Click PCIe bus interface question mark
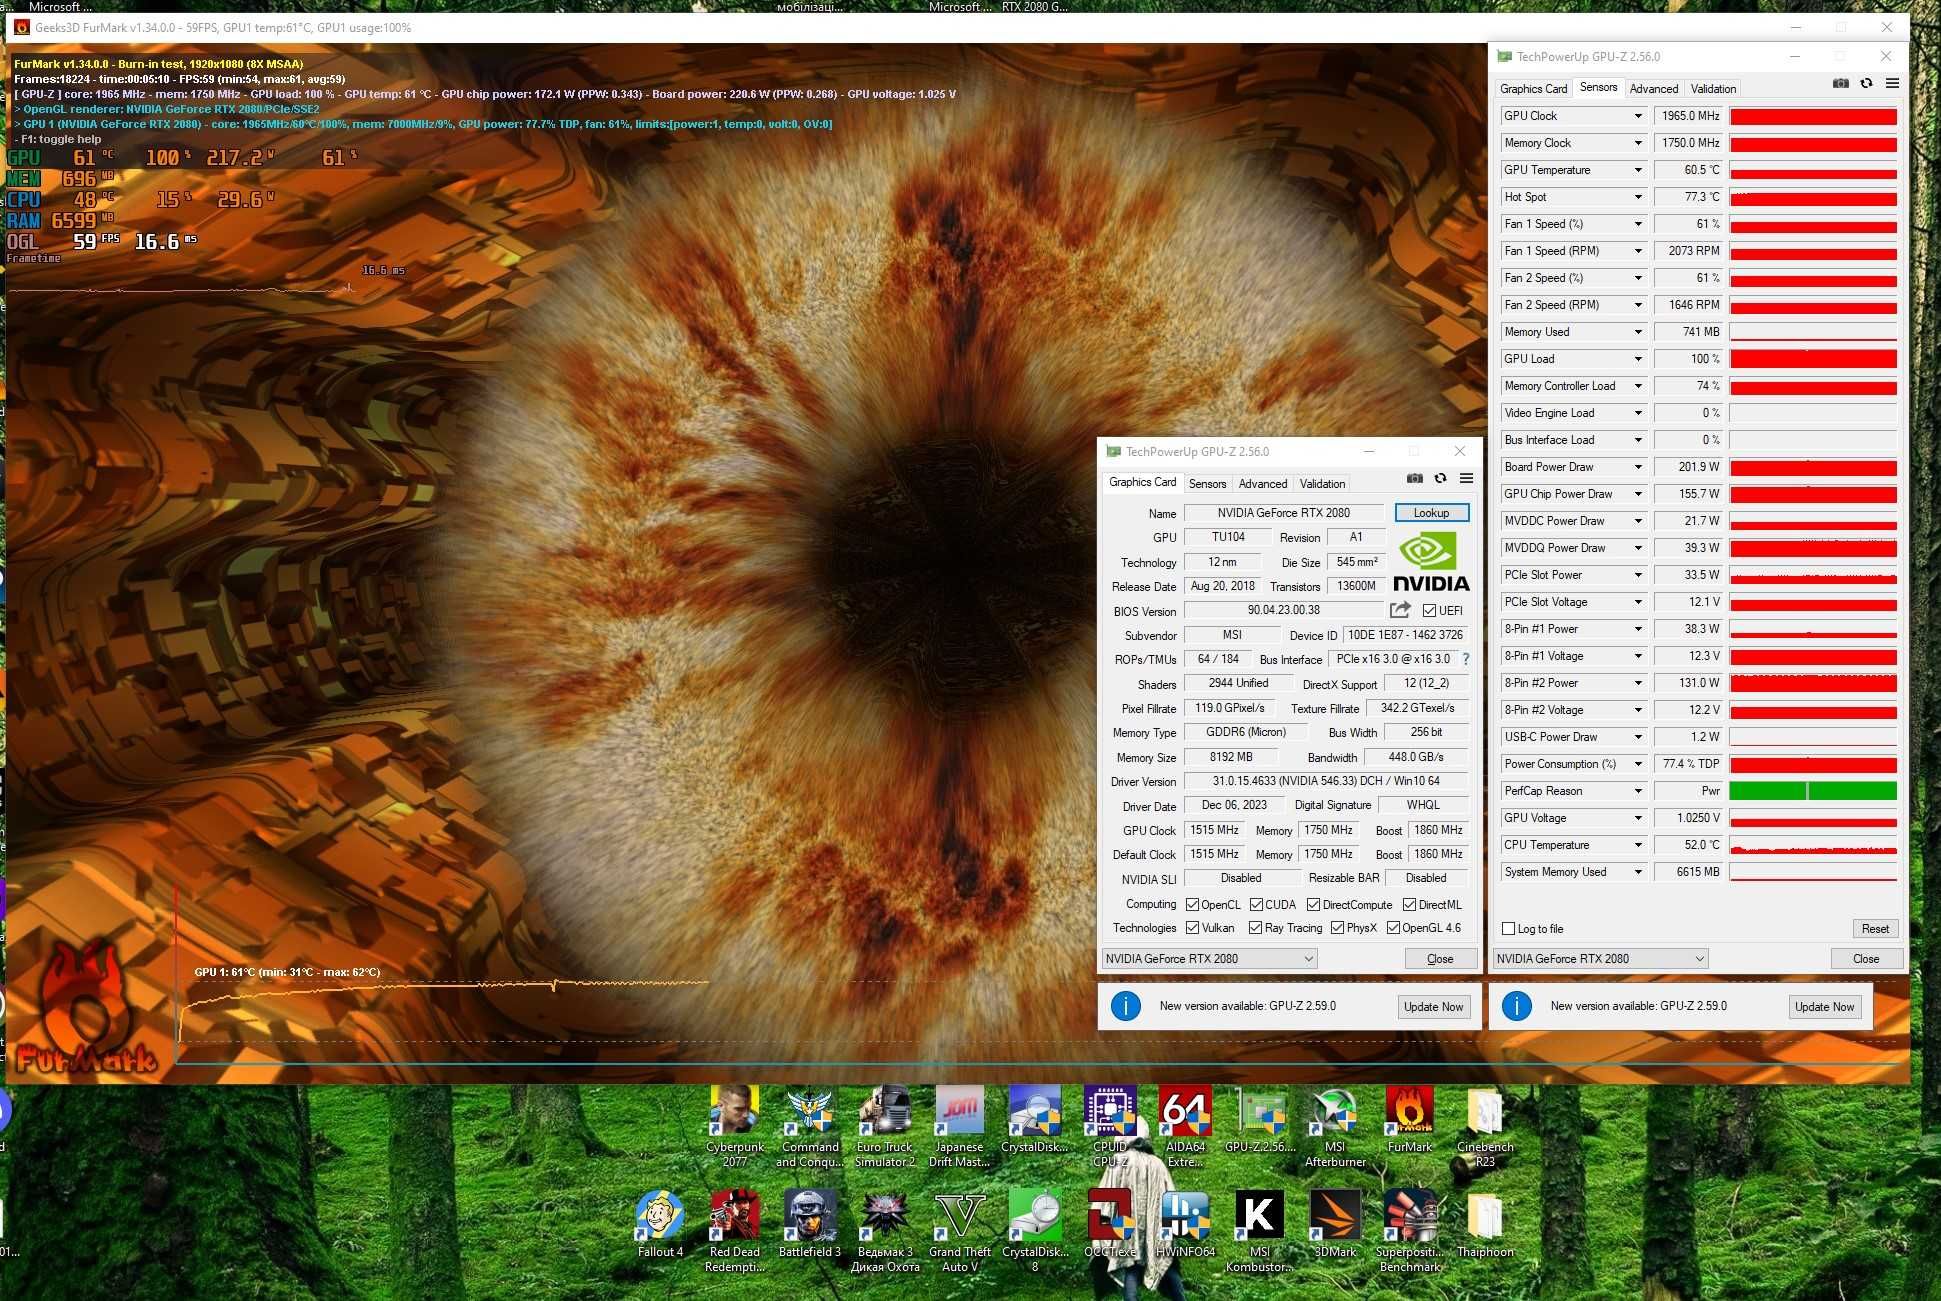1941x1301 pixels. 1466,659
